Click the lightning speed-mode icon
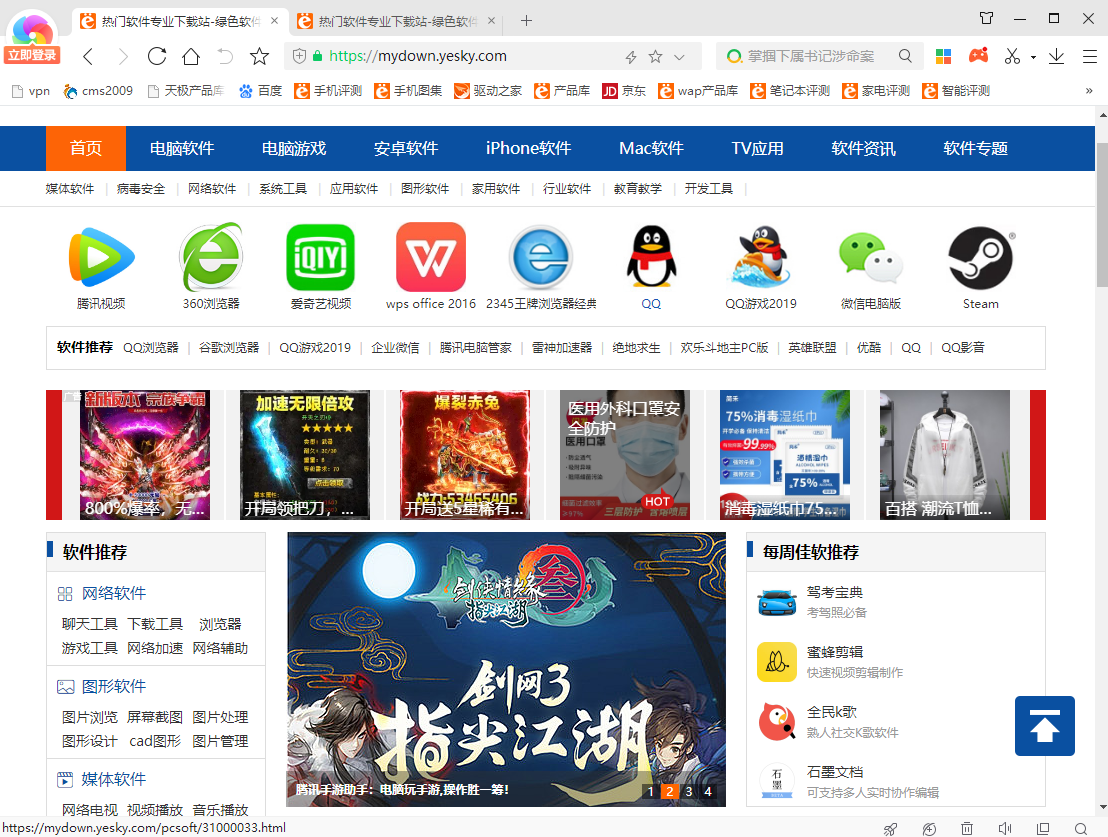Image resolution: width=1108 pixels, height=837 pixels. pyautogui.click(x=631, y=57)
